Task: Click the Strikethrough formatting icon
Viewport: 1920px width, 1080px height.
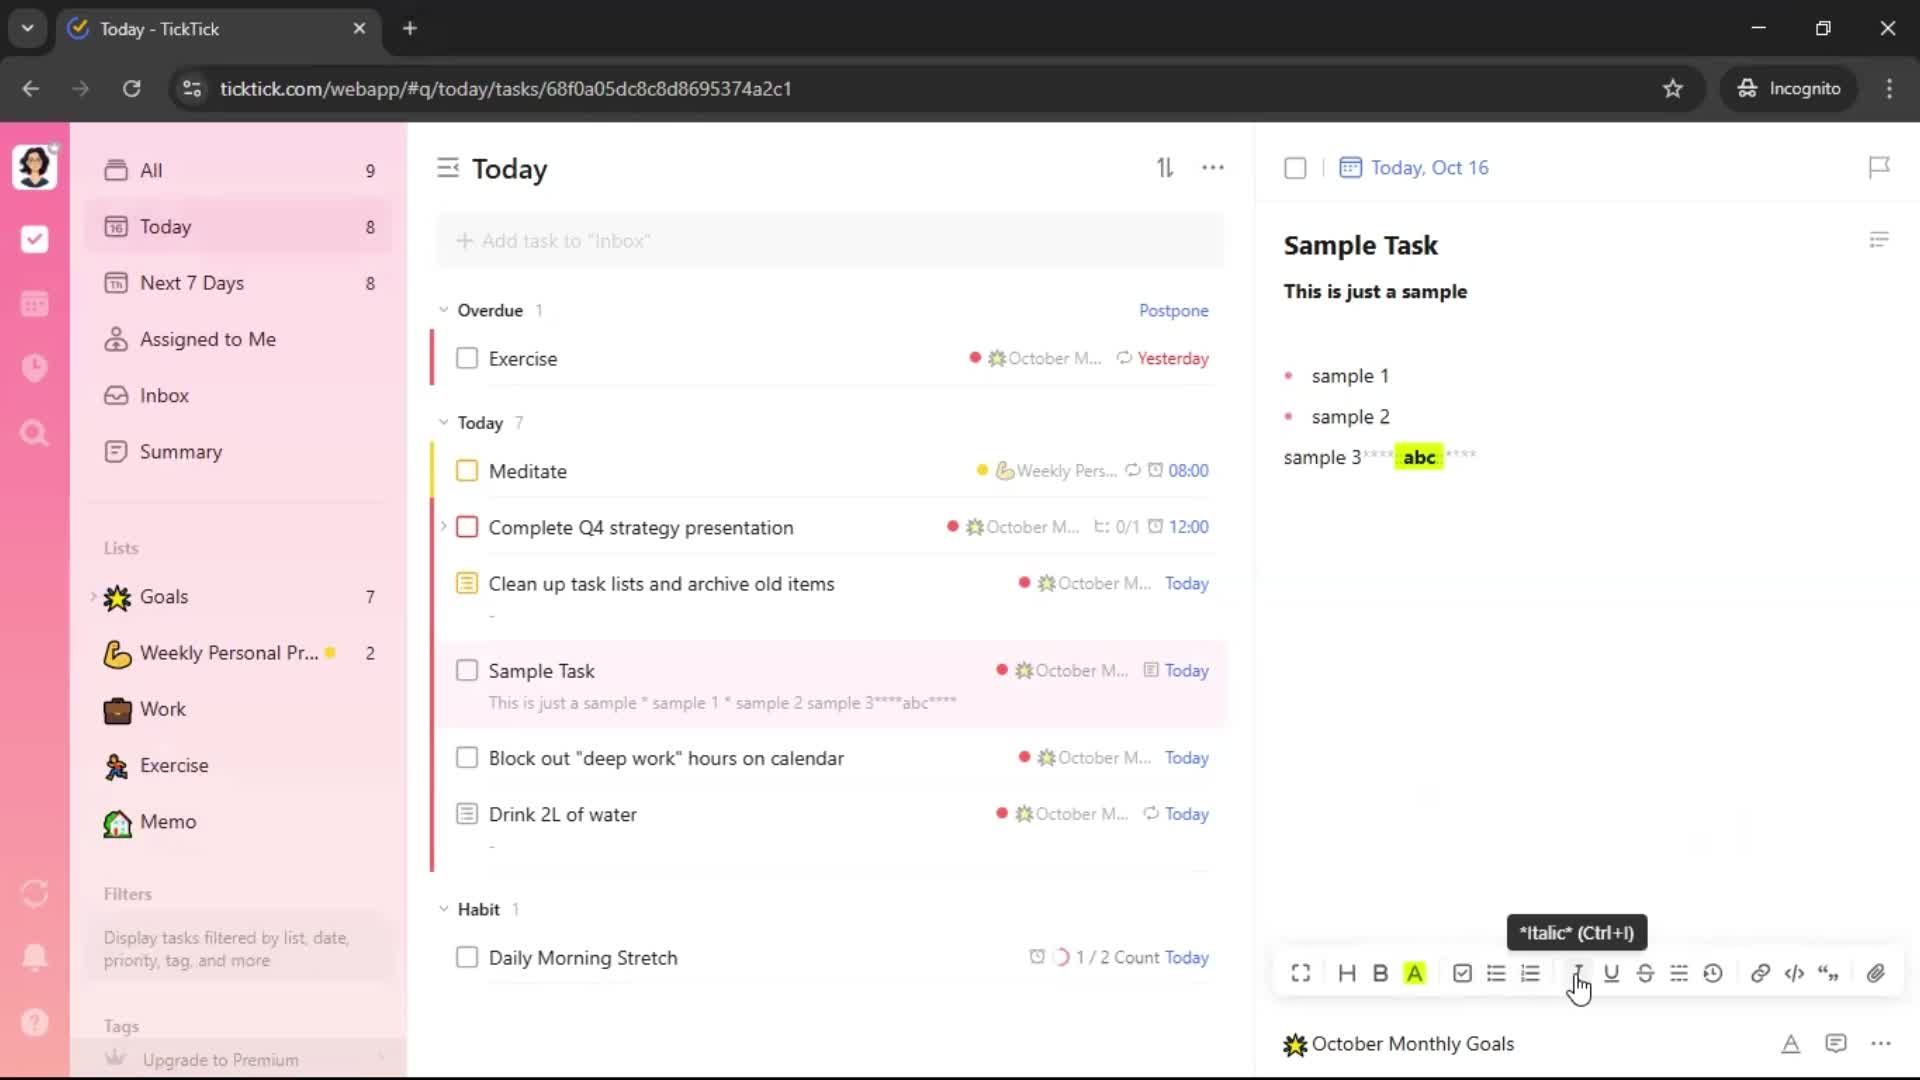Action: tap(1645, 973)
